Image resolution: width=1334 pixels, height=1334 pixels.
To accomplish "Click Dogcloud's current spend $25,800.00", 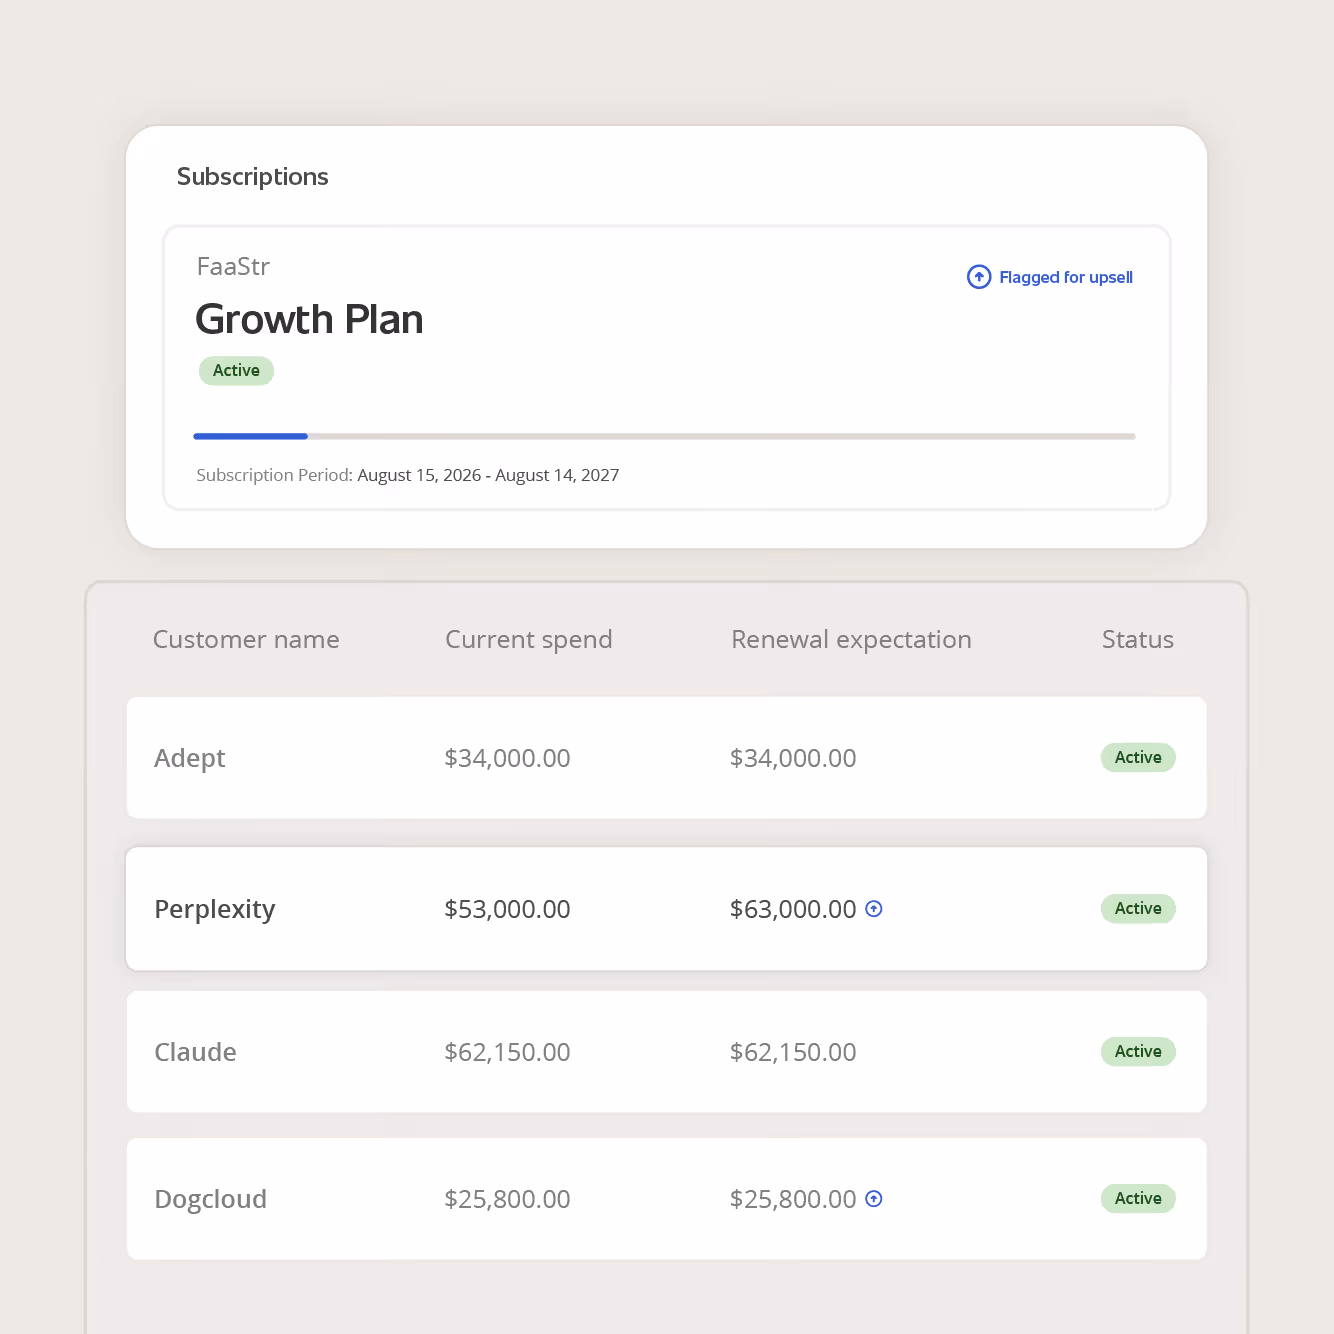I will (507, 1199).
